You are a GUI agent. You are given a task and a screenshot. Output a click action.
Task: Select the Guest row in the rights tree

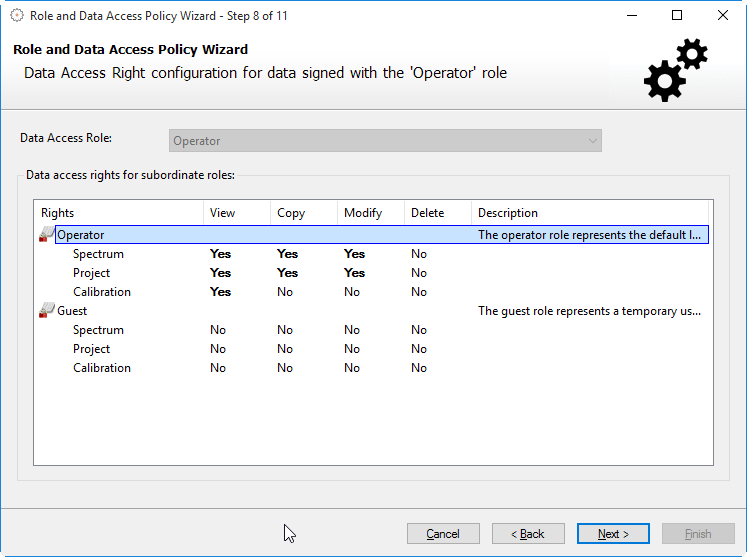[72, 311]
